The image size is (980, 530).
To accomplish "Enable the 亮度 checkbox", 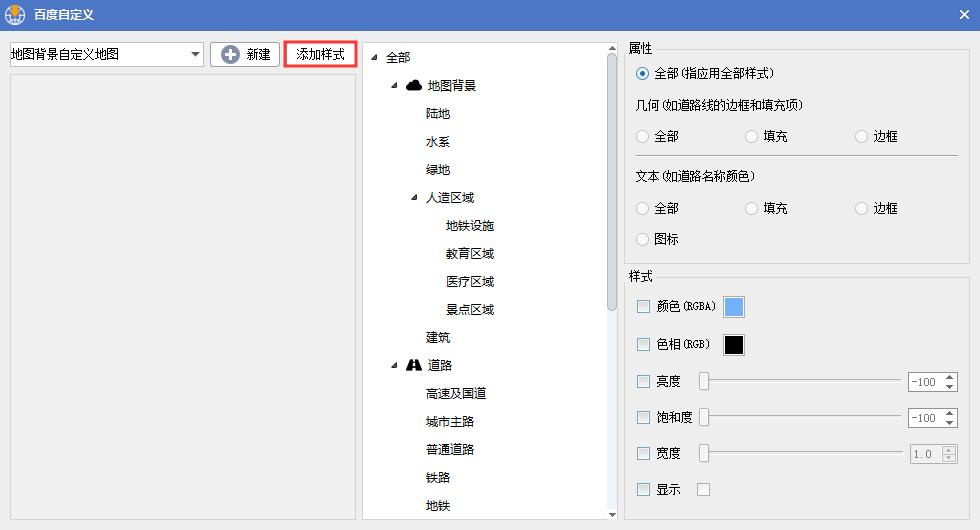I will pyautogui.click(x=643, y=381).
